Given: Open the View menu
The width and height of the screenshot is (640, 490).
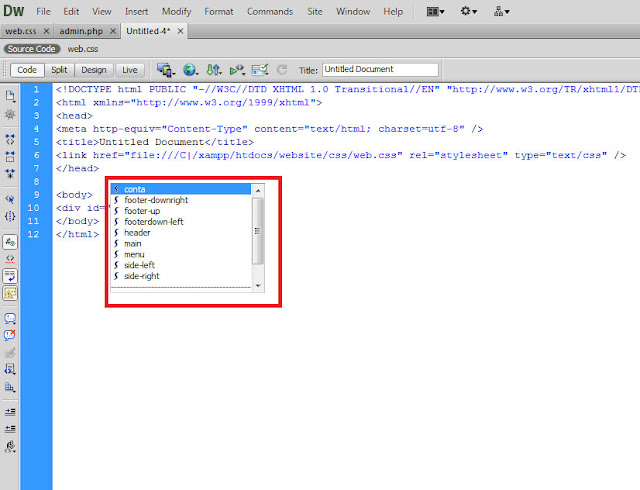Looking at the screenshot, I should click(x=102, y=11).
